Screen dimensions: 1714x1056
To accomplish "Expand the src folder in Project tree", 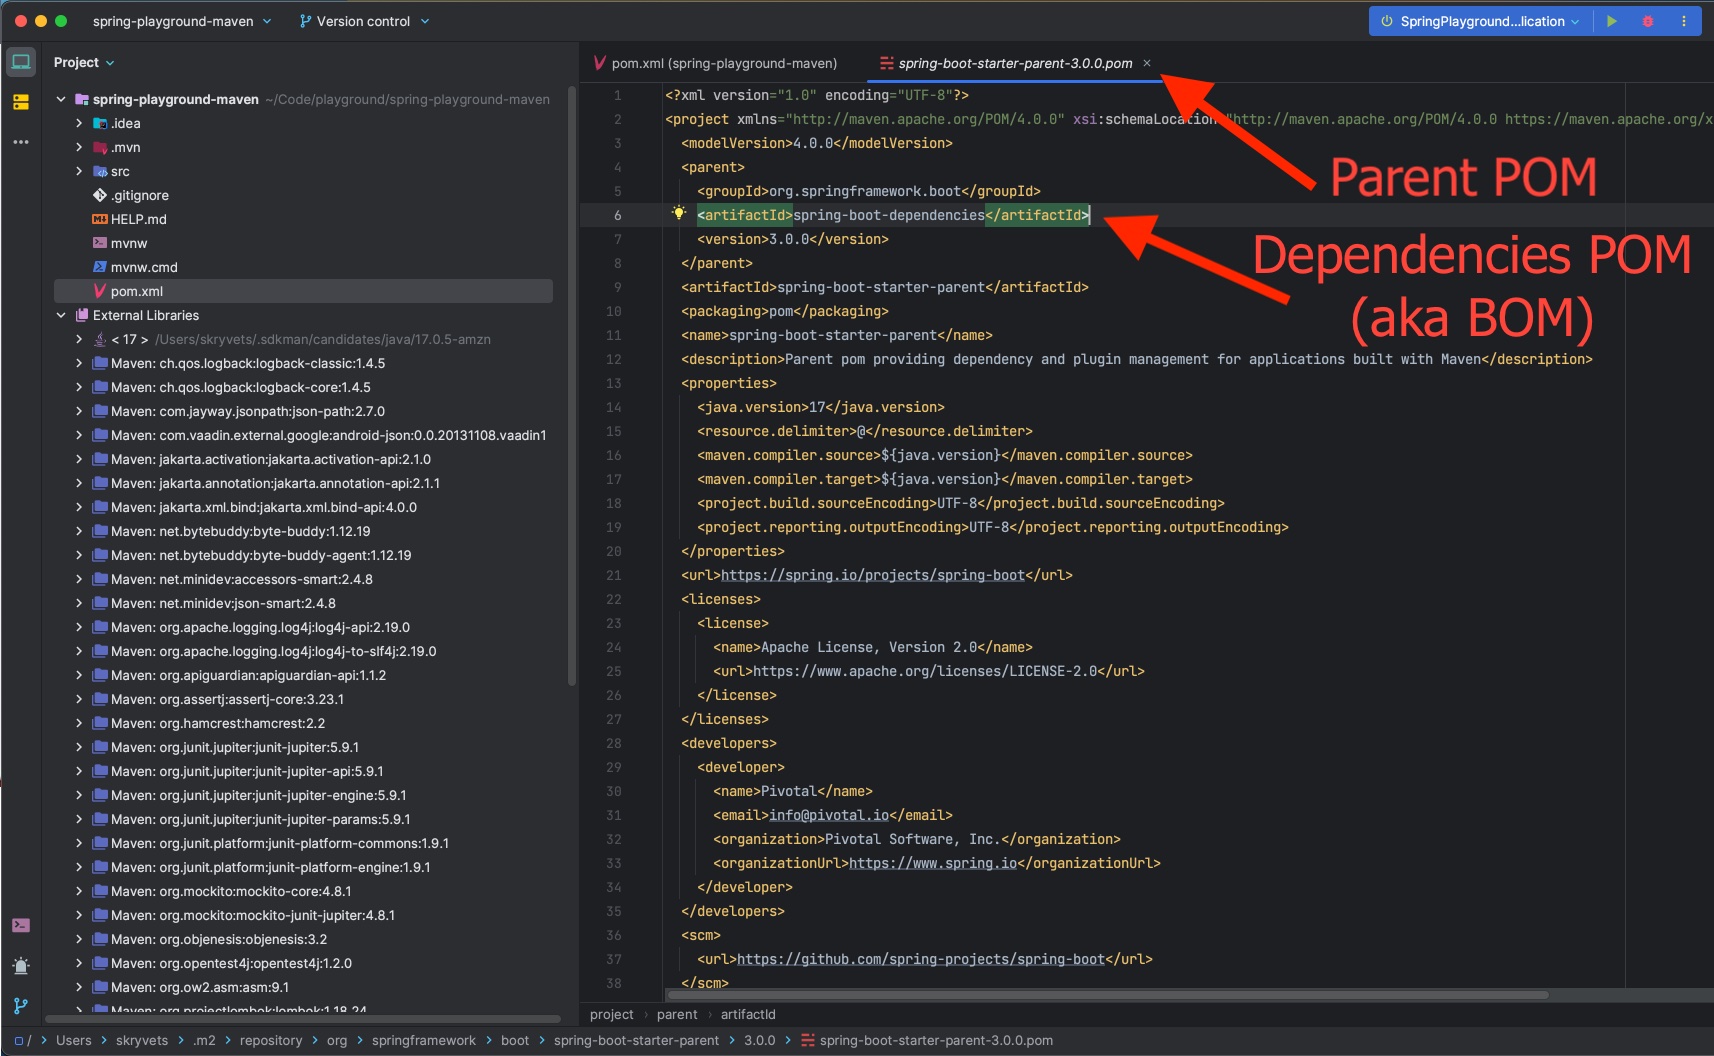I will click(x=79, y=171).
